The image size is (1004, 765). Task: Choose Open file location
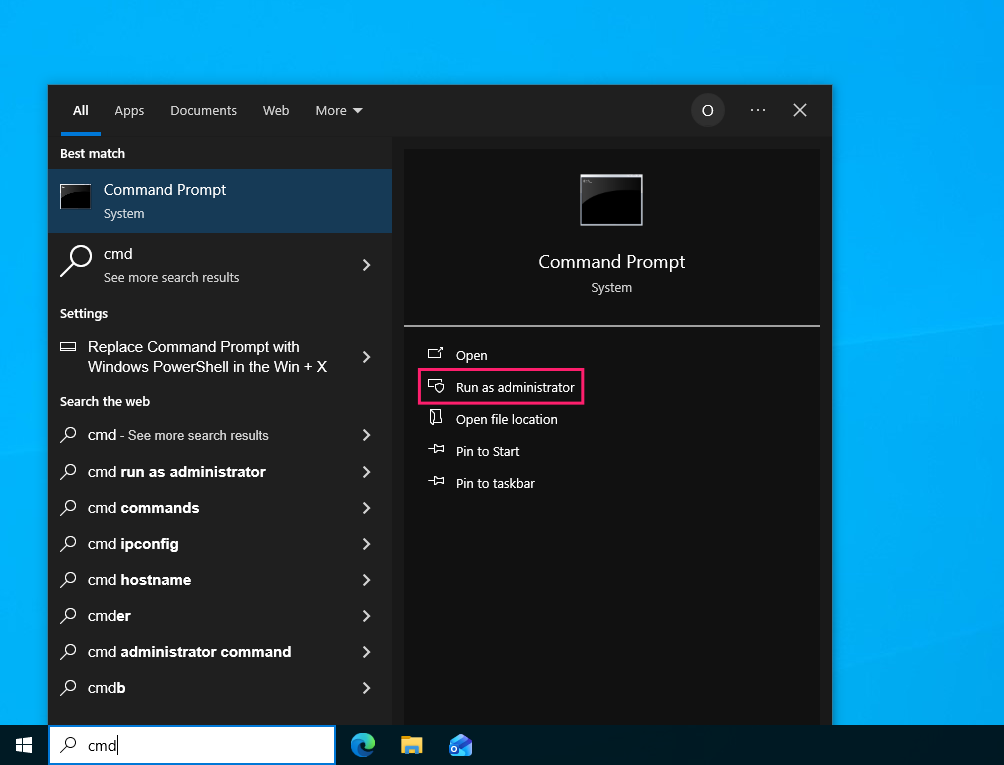point(506,419)
